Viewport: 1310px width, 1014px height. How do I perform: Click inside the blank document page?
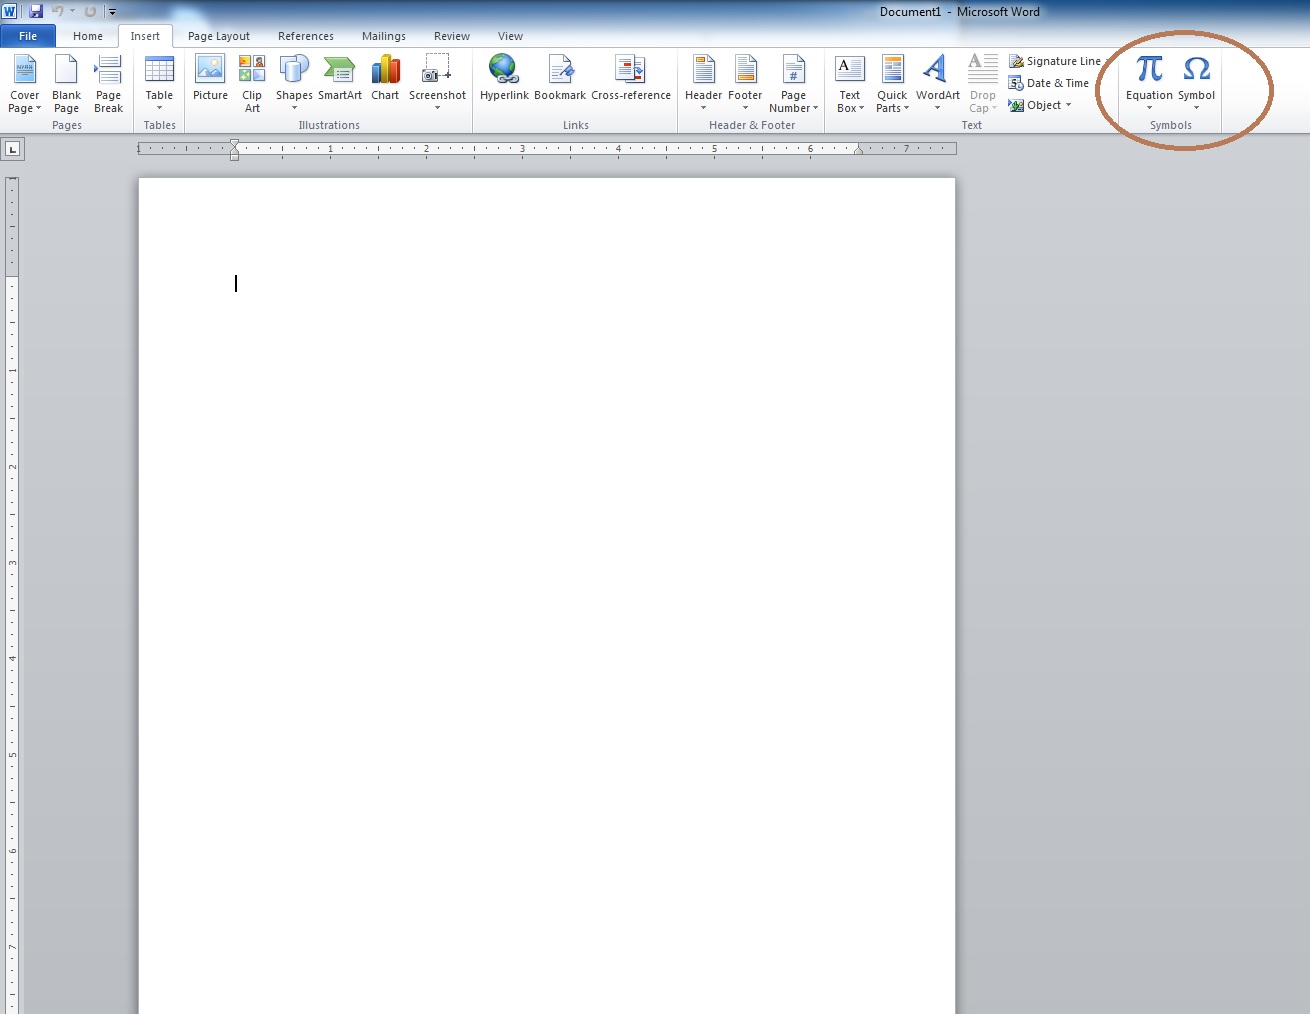tap(546, 550)
